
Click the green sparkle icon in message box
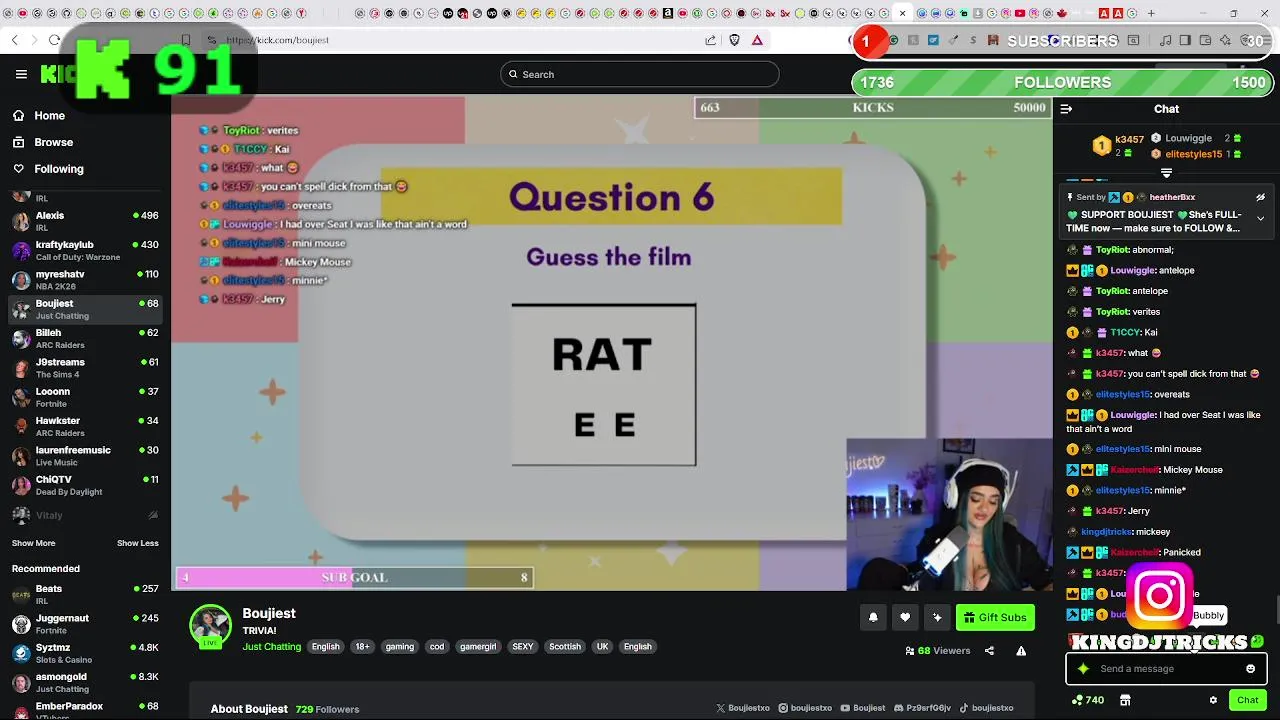pyautogui.click(x=1083, y=669)
